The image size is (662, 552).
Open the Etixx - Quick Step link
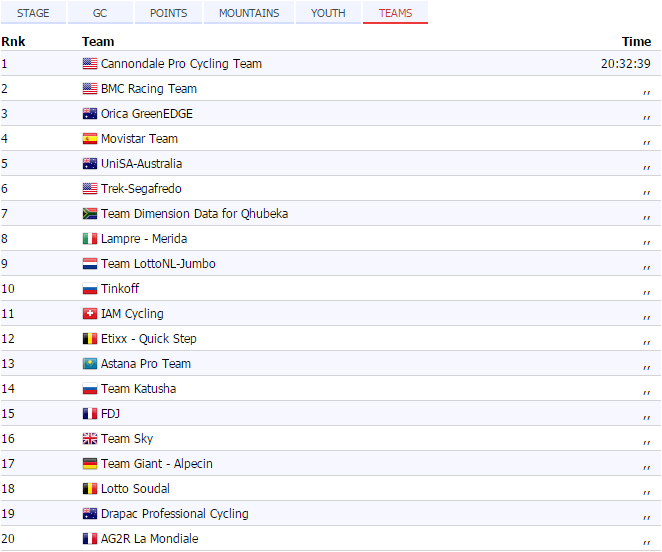[149, 339]
